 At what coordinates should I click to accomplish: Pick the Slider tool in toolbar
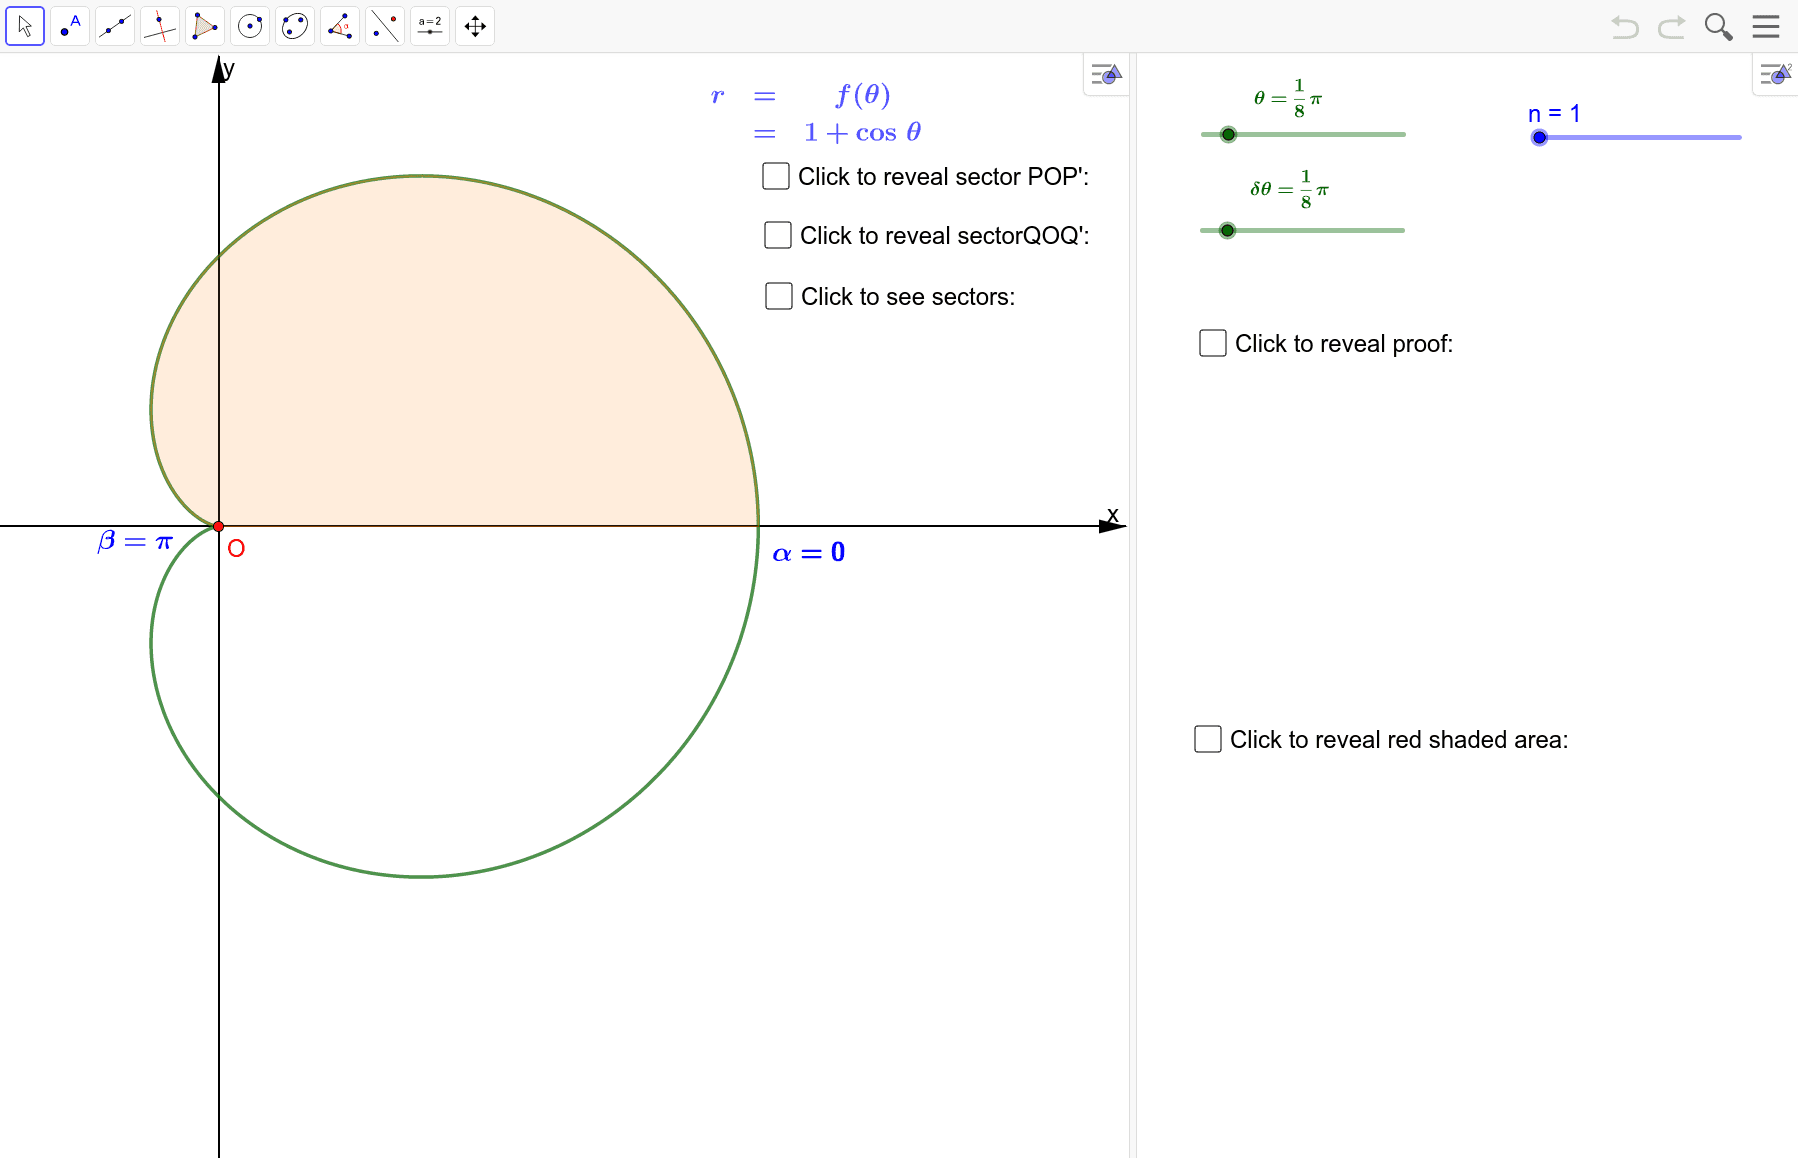point(430,26)
